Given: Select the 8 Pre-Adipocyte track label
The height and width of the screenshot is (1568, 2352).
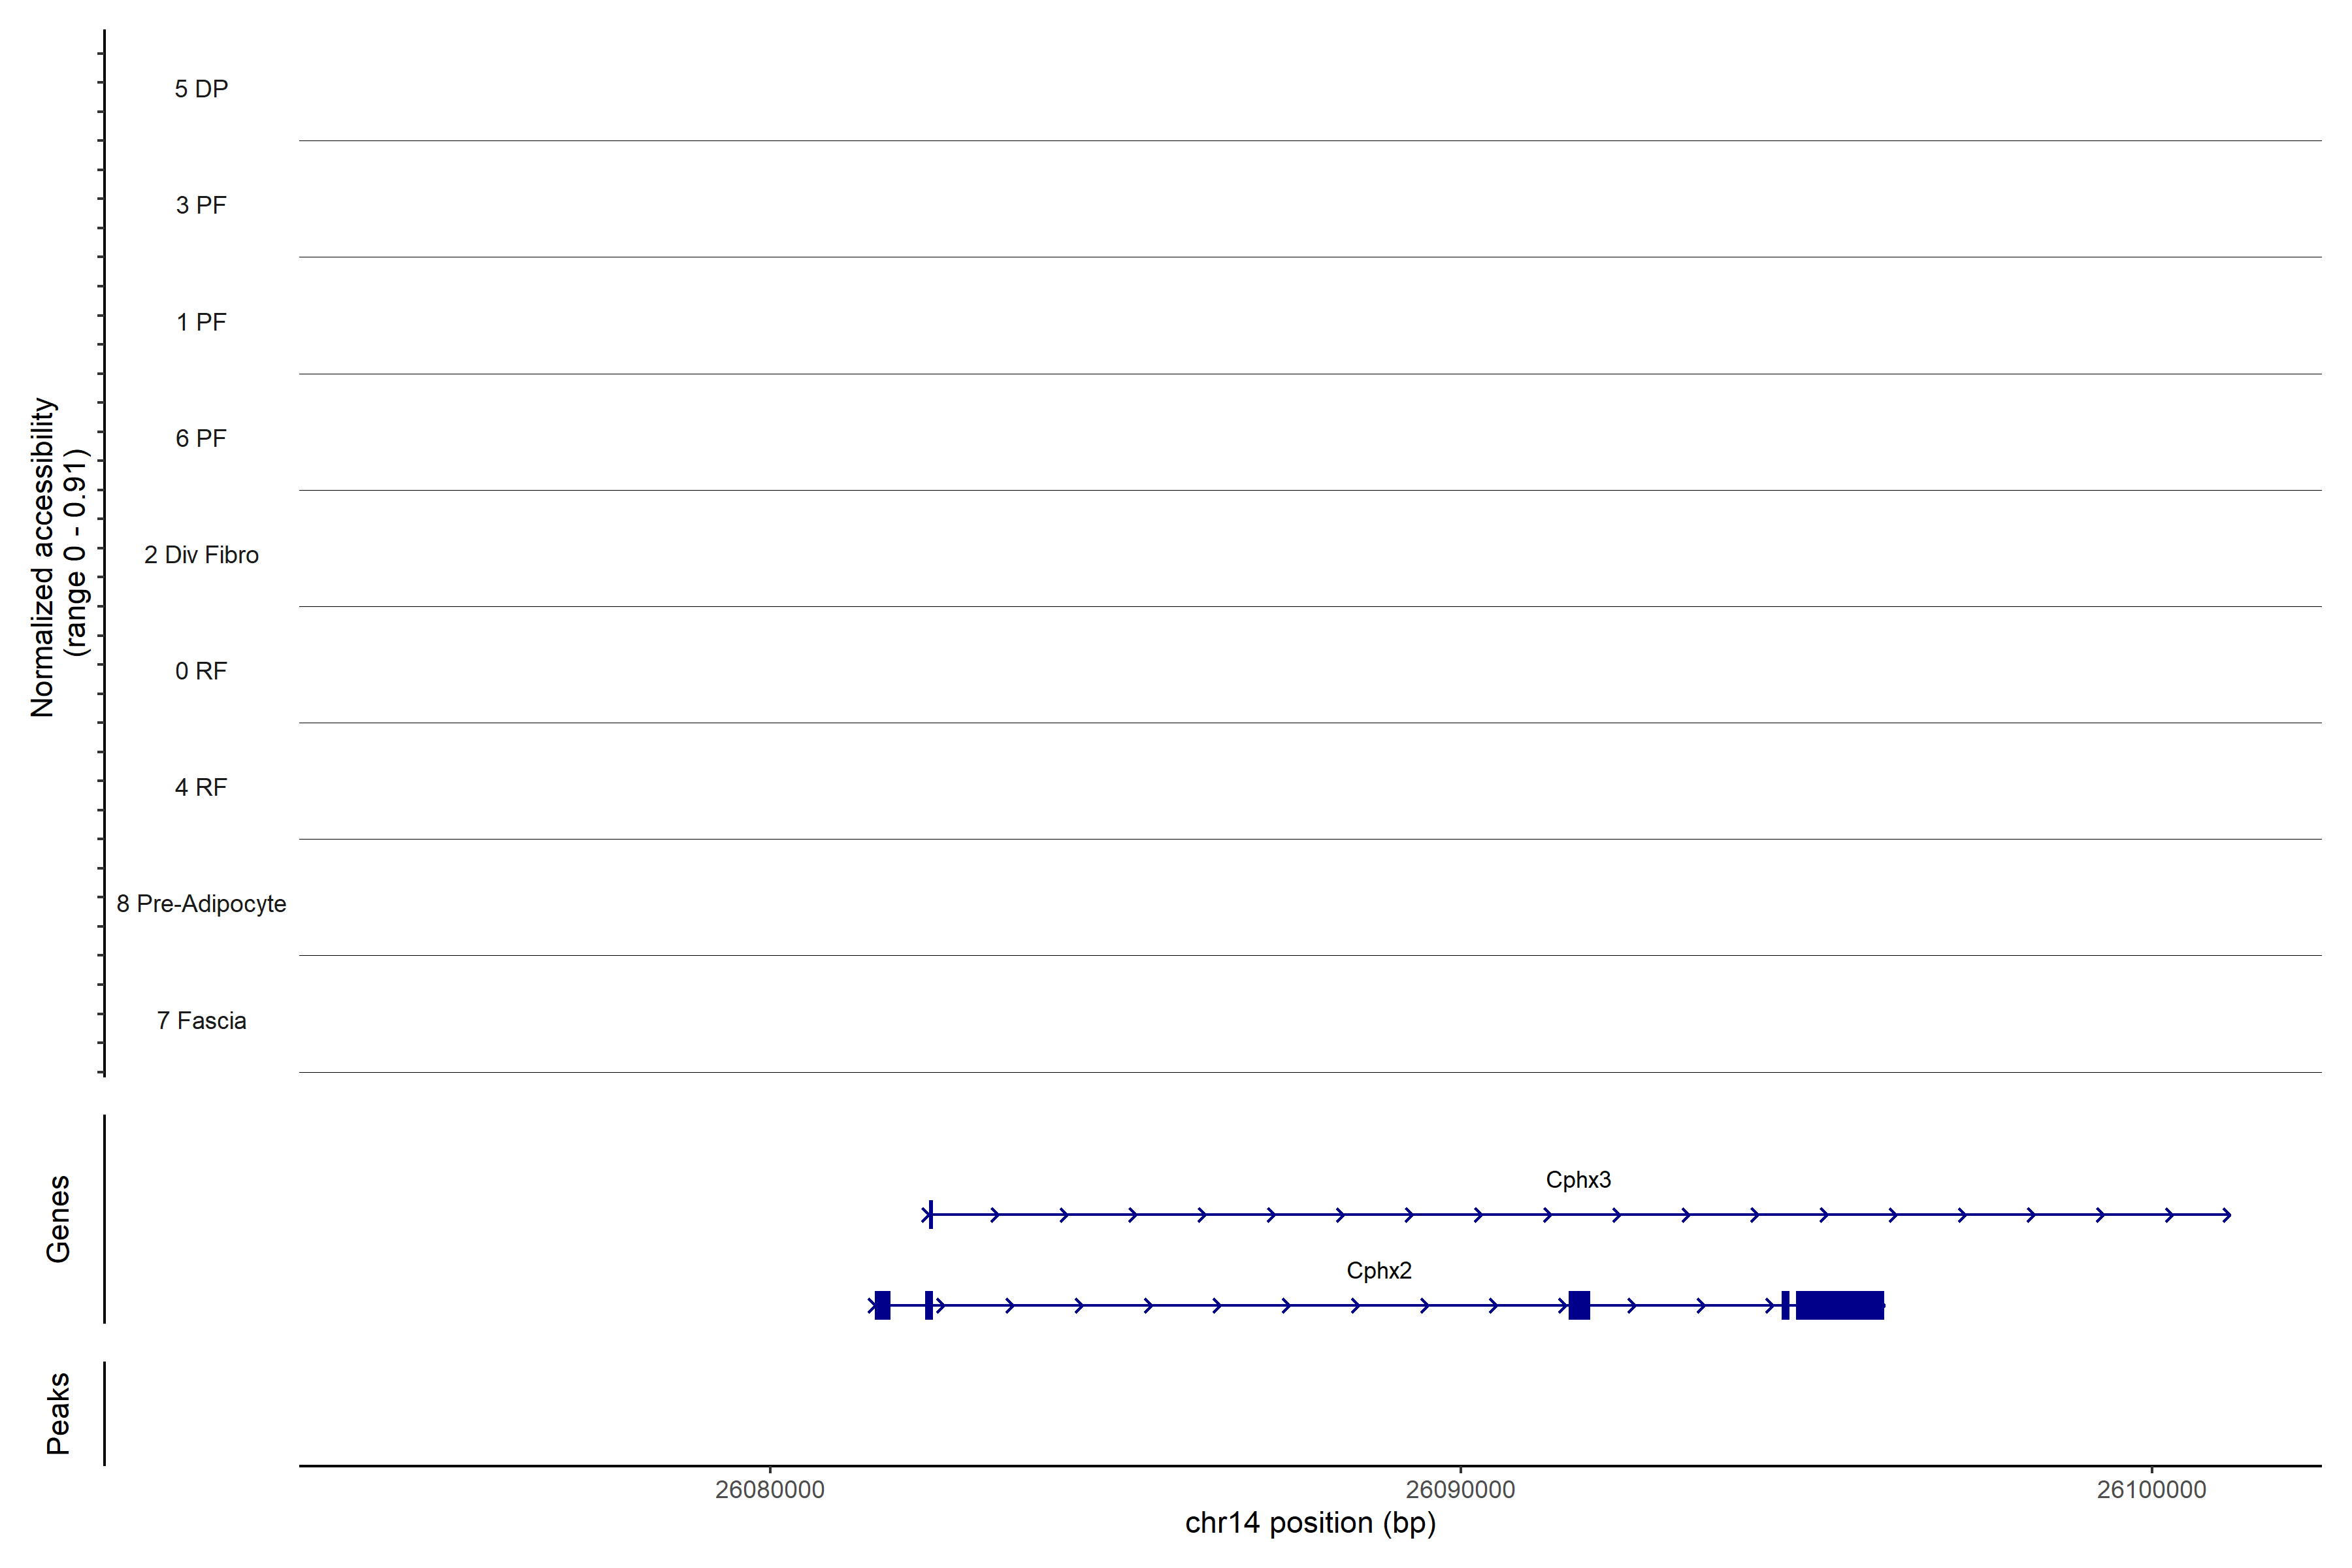Looking at the screenshot, I should [x=201, y=904].
